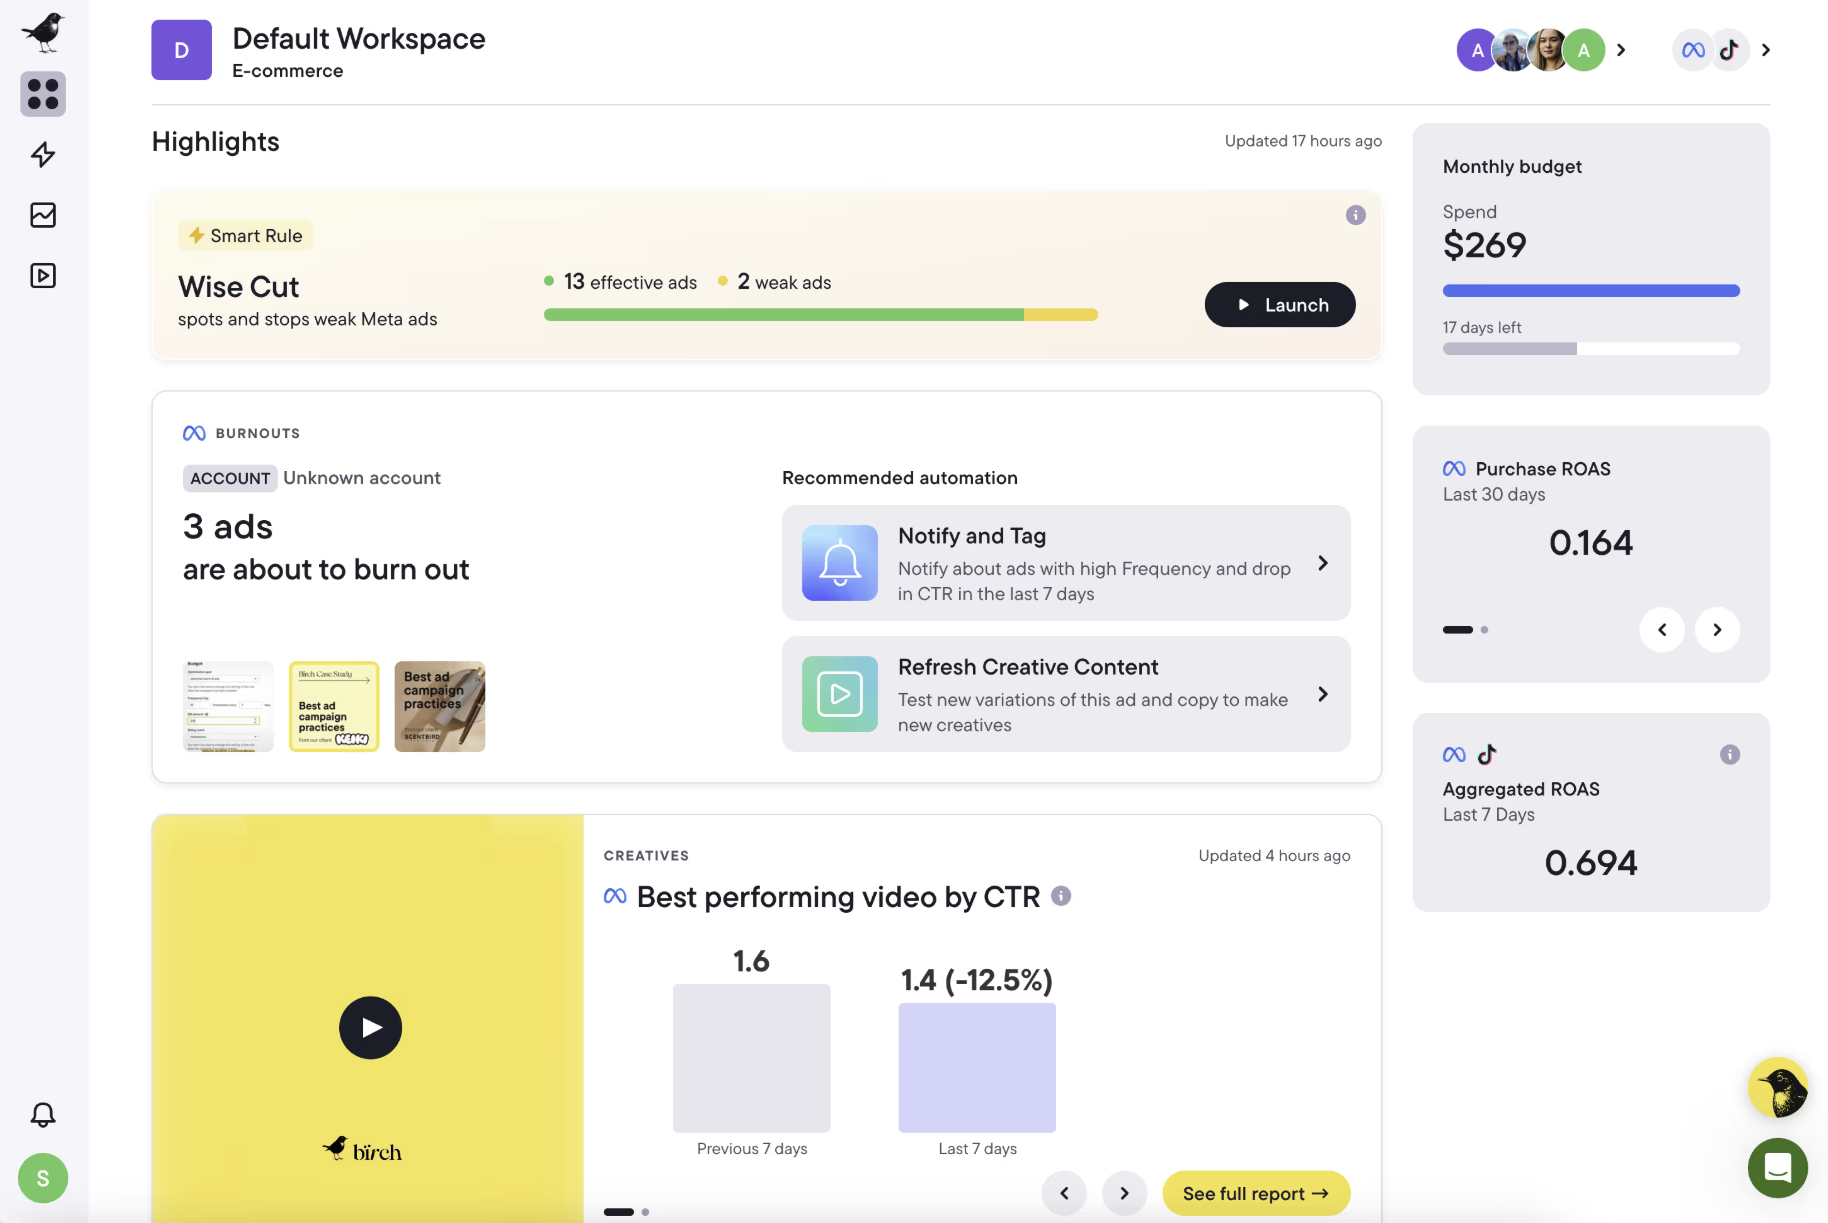The image size is (1828, 1223).
Task: Click the info icon on Aggregated ROAS card
Action: (1729, 755)
